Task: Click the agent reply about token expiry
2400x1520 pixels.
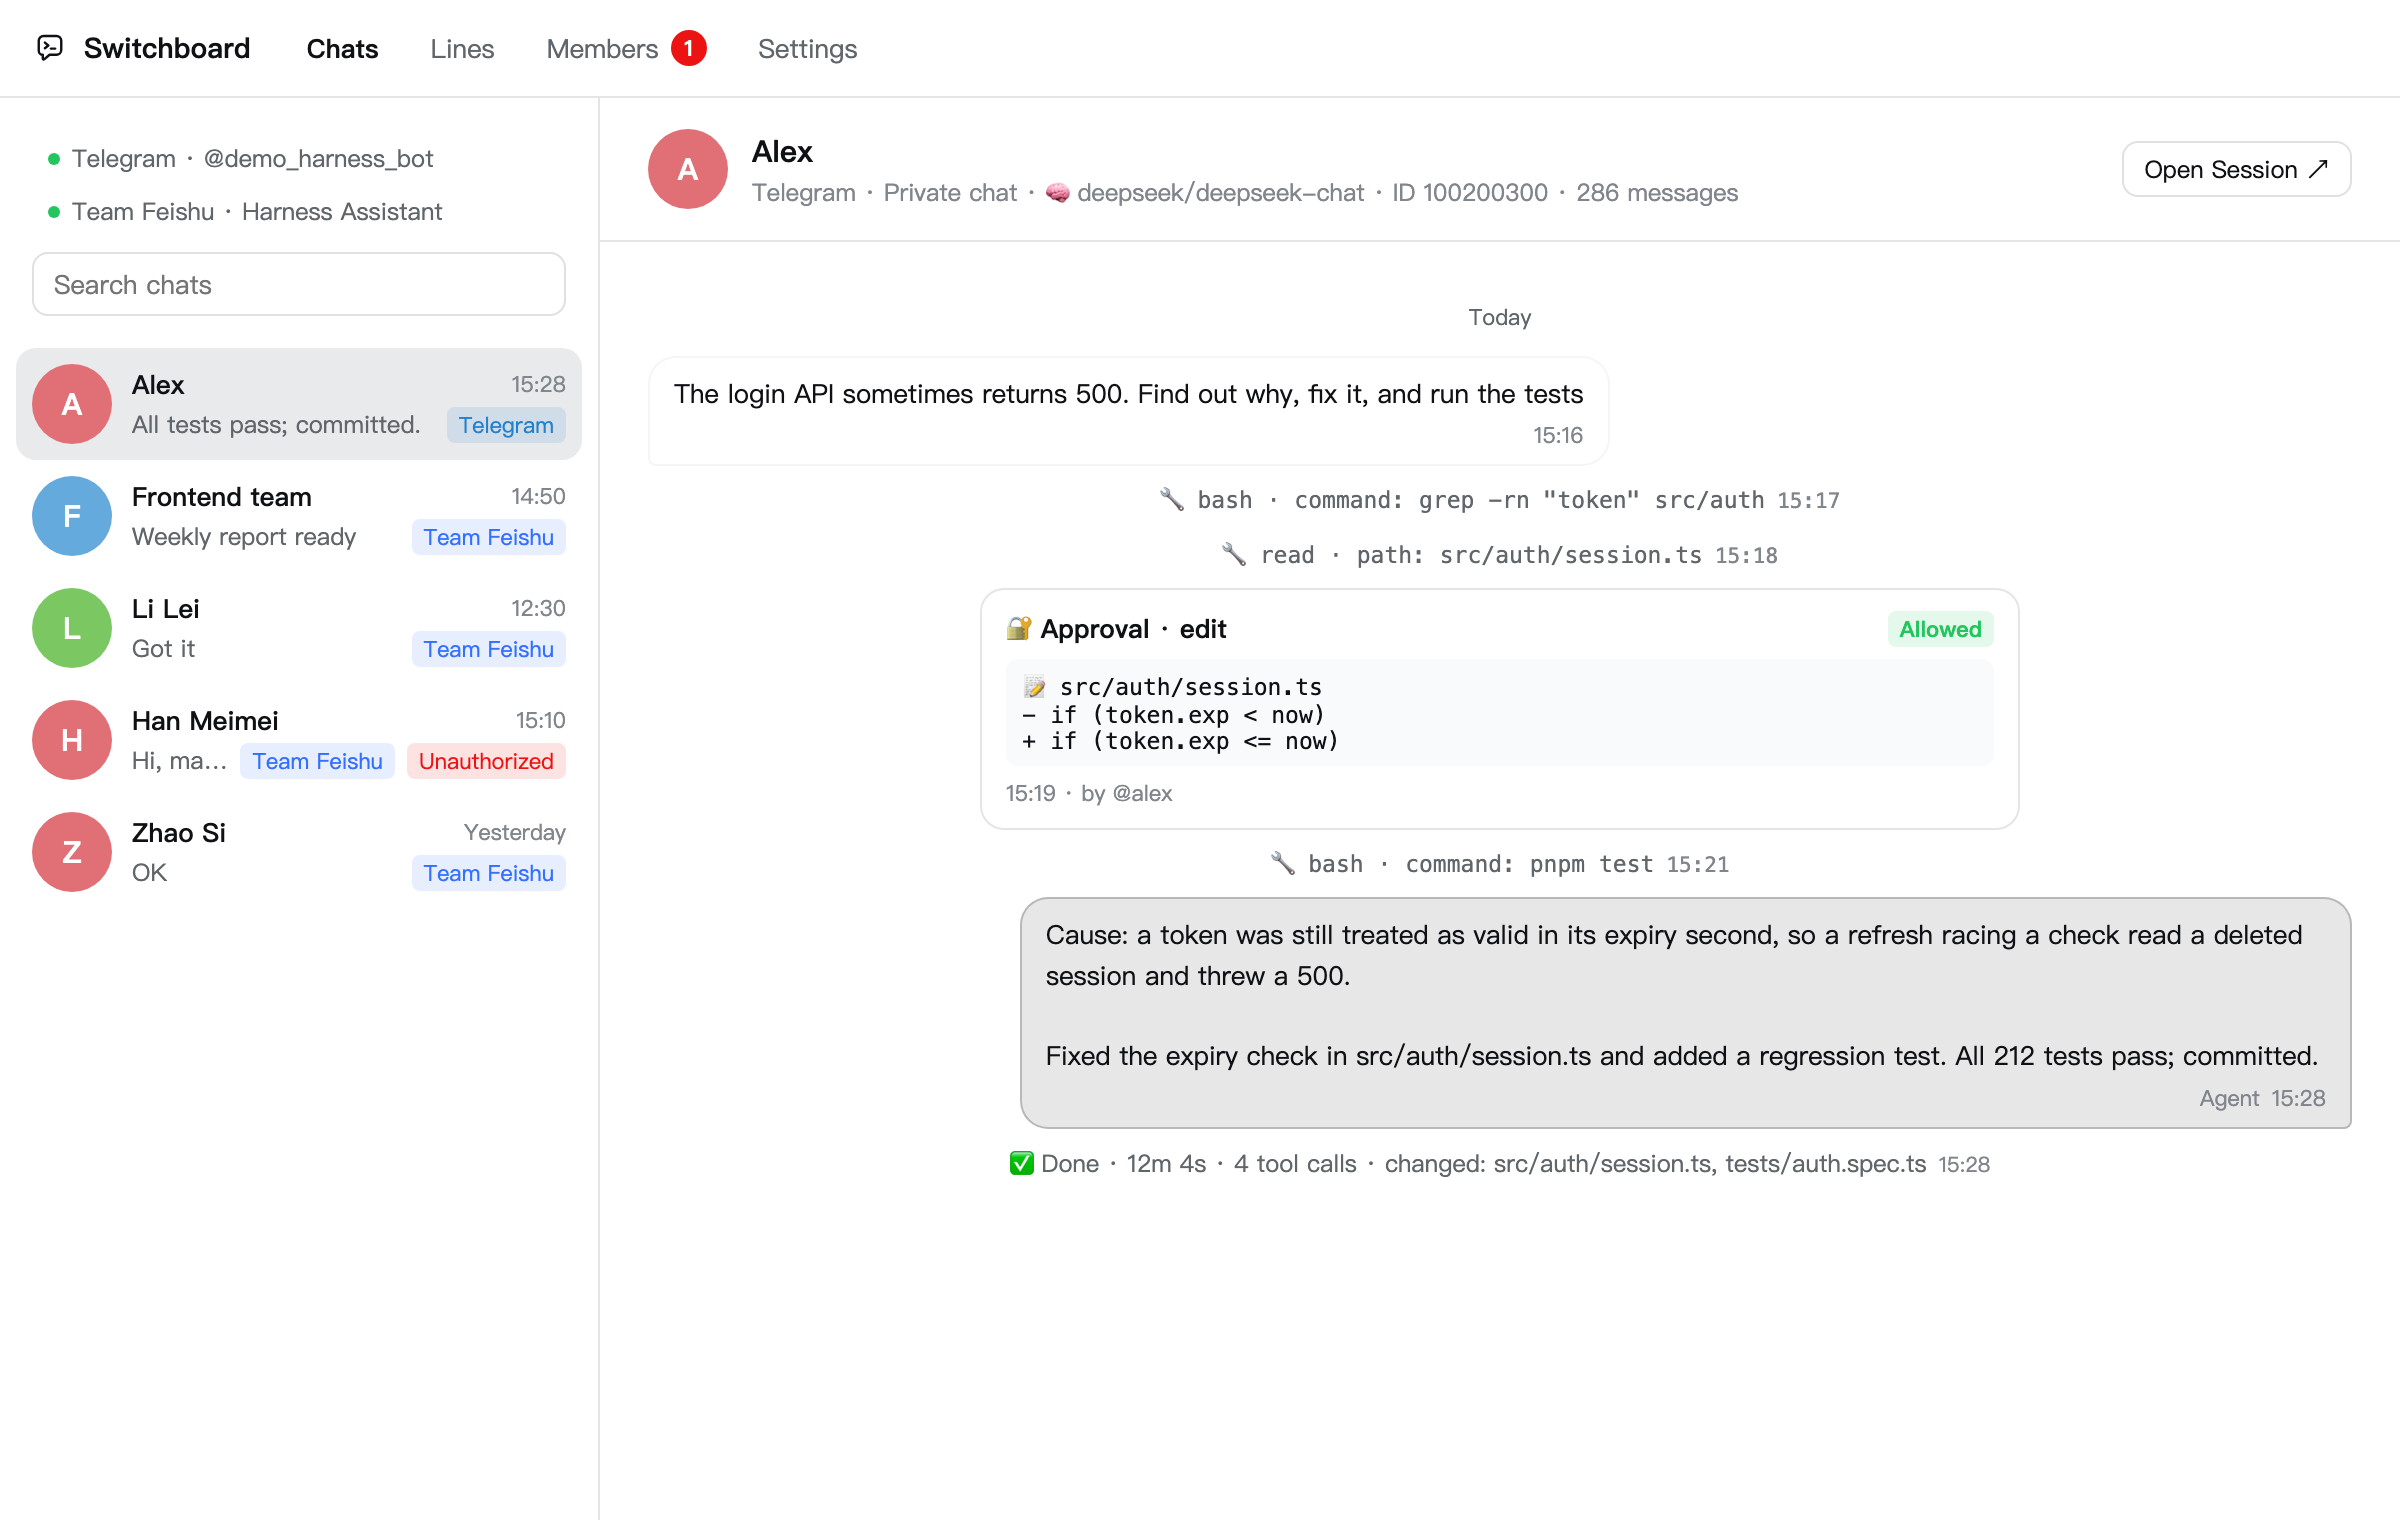Action: pyautogui.click(x=1685, y=1013)
